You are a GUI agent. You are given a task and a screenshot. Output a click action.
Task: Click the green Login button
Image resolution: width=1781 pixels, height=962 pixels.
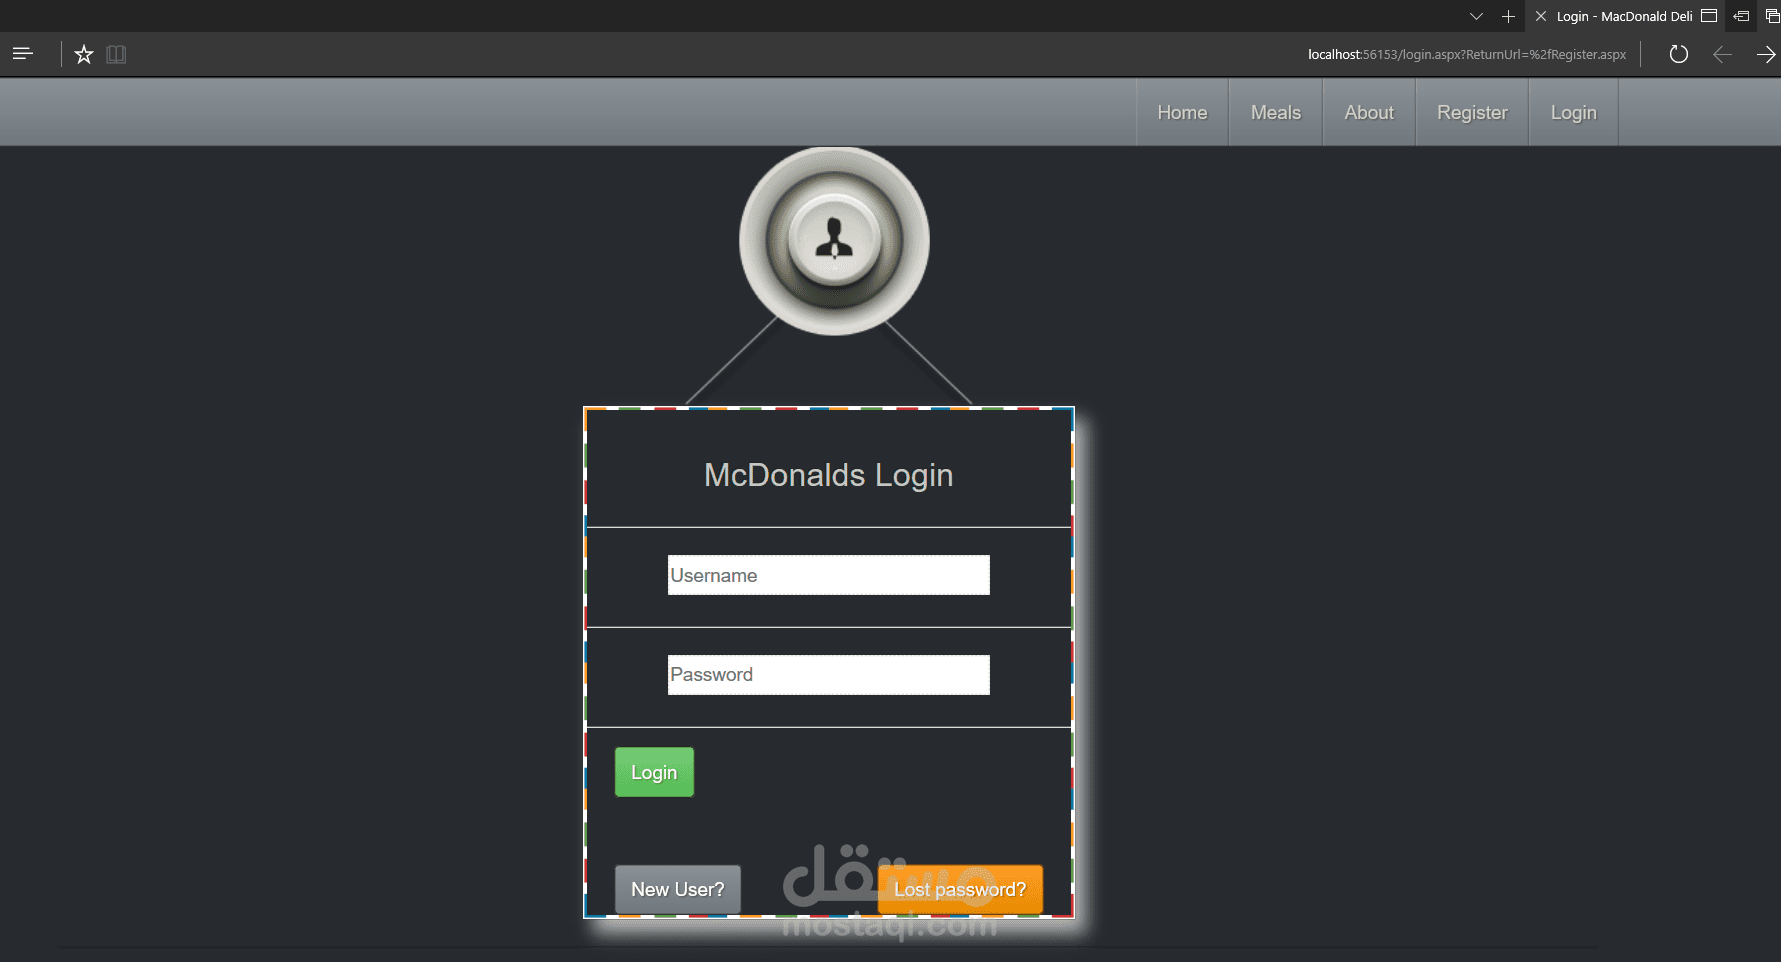pos(654,772)
